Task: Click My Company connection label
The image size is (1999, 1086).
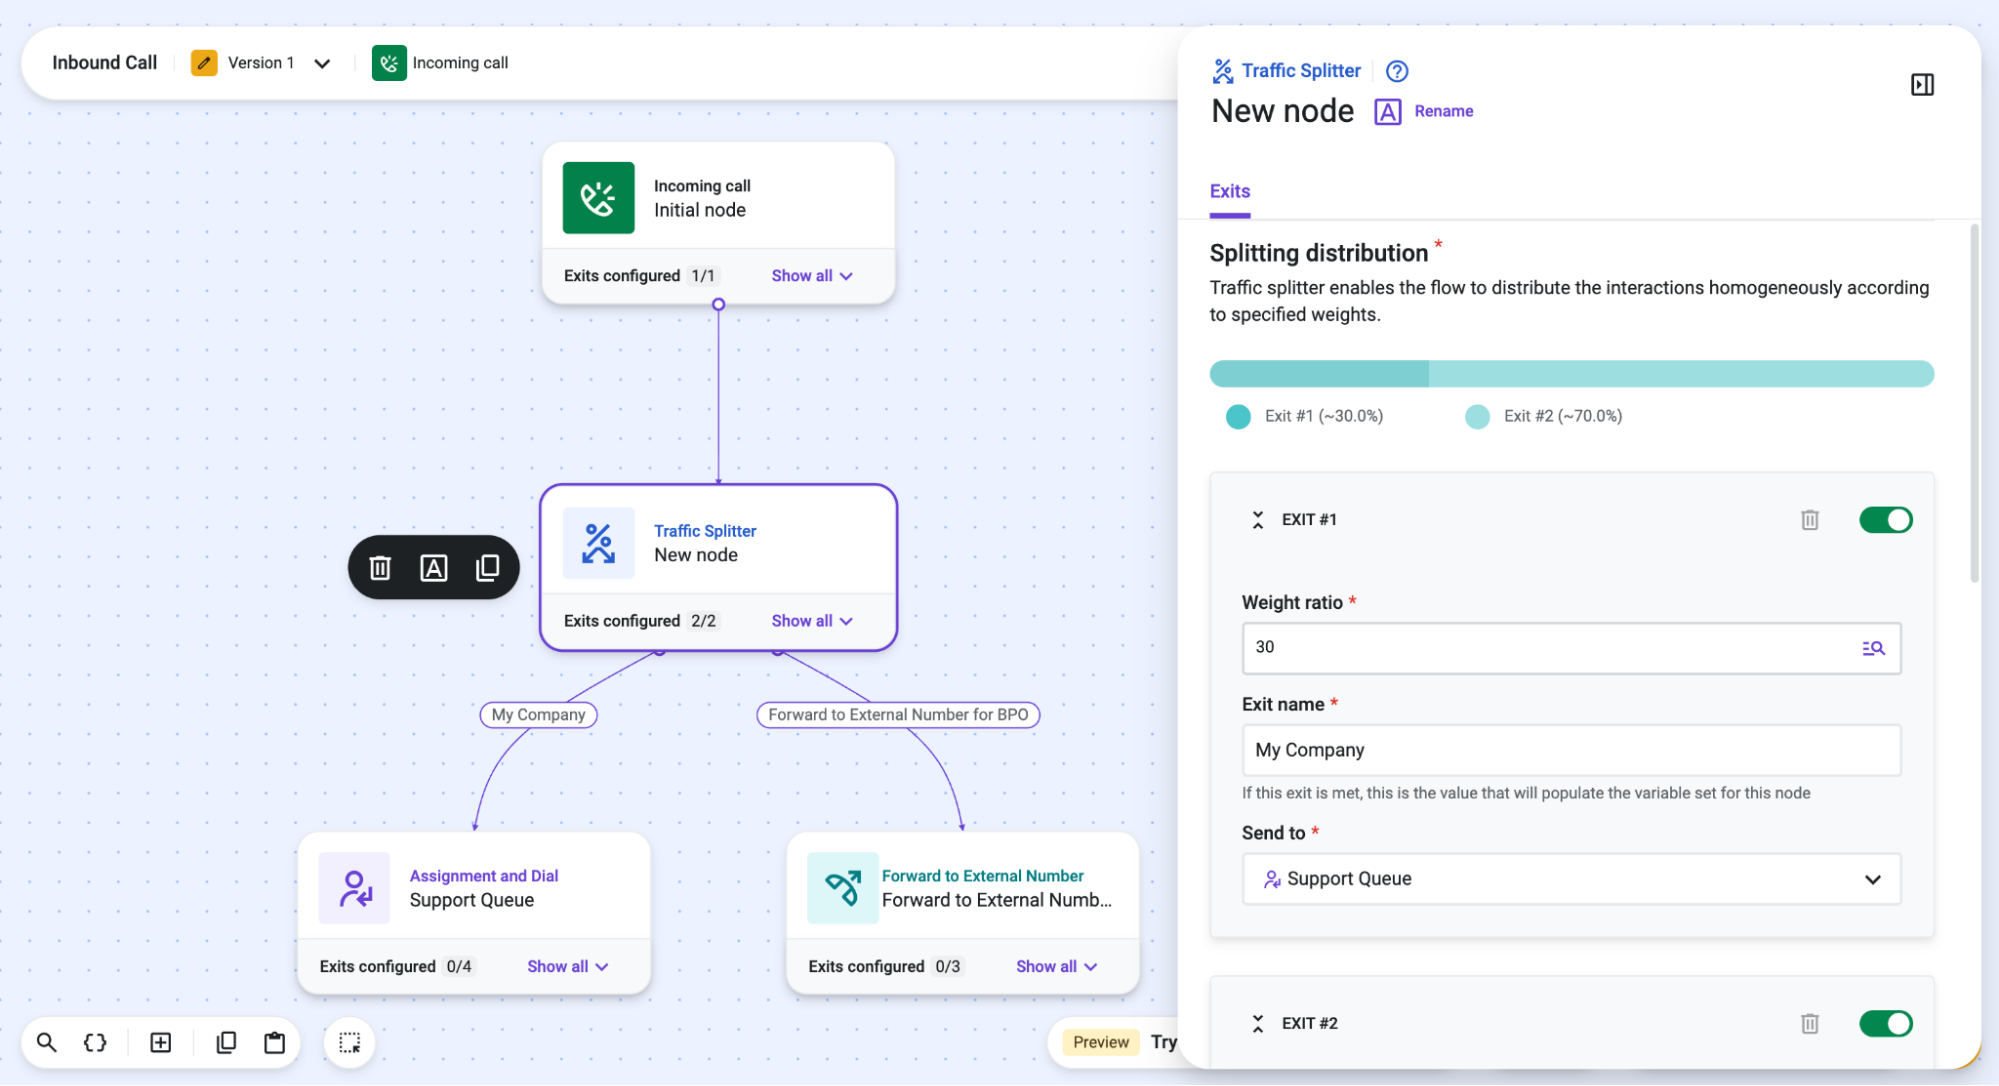Action: coord(538,715)
